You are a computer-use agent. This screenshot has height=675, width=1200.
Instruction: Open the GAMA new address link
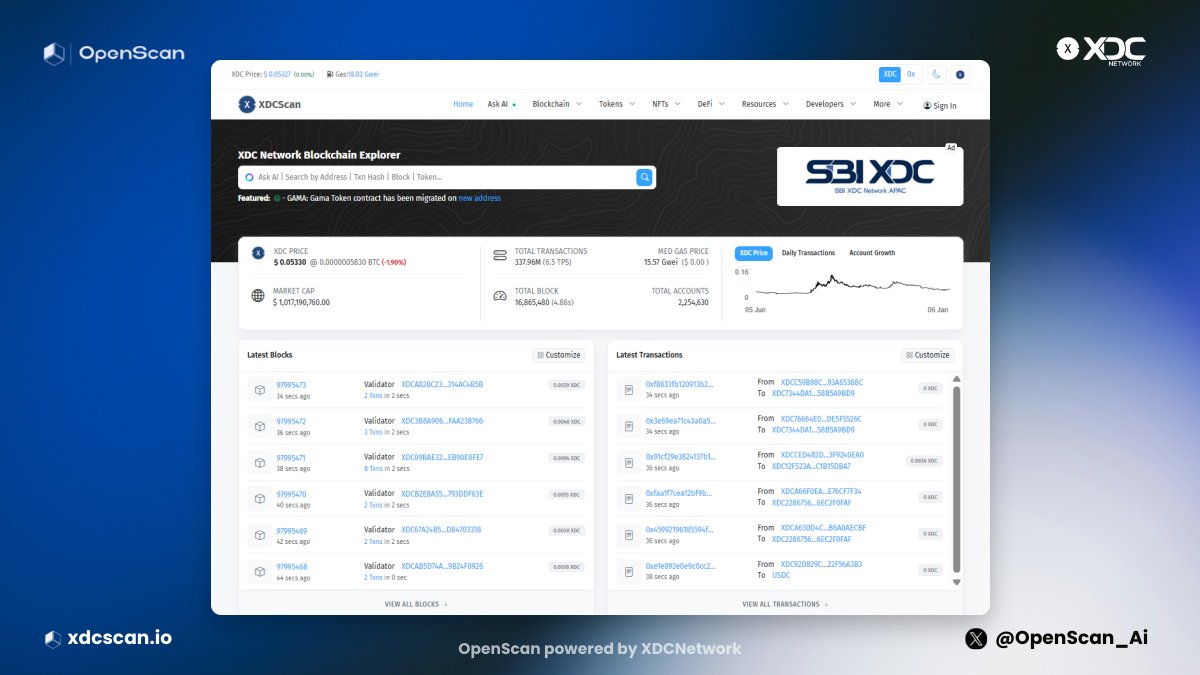pyautogui.click(x=480, y=198)
